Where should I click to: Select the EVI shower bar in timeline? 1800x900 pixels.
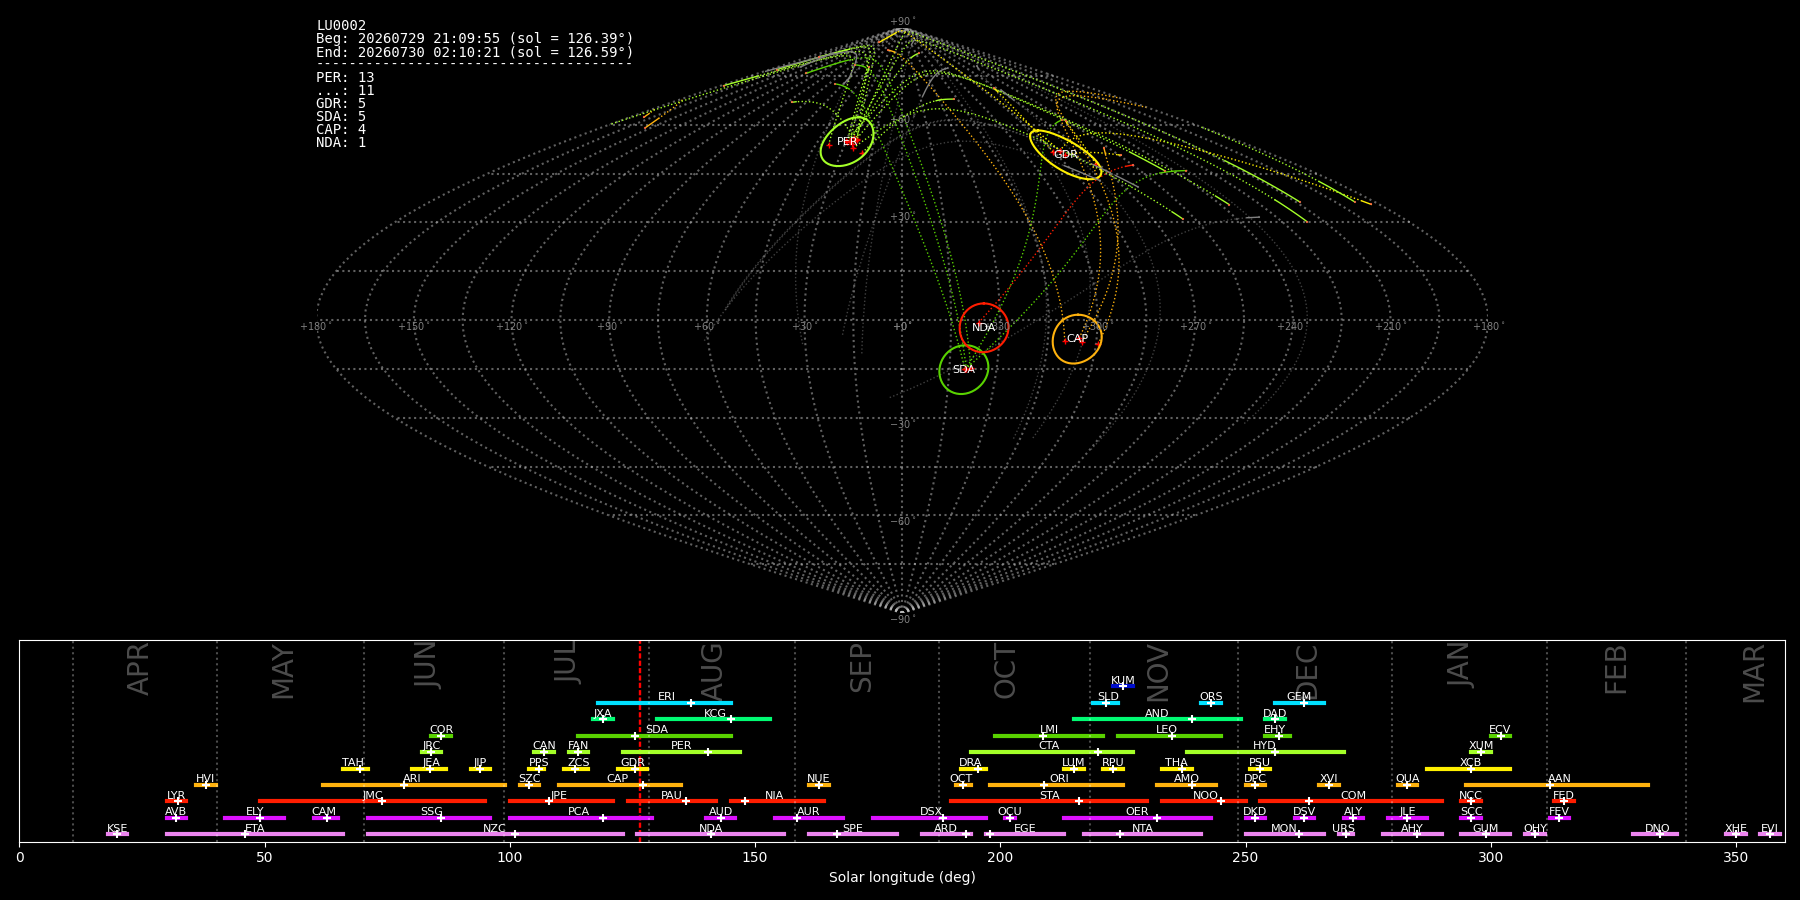coord(1770,834)
